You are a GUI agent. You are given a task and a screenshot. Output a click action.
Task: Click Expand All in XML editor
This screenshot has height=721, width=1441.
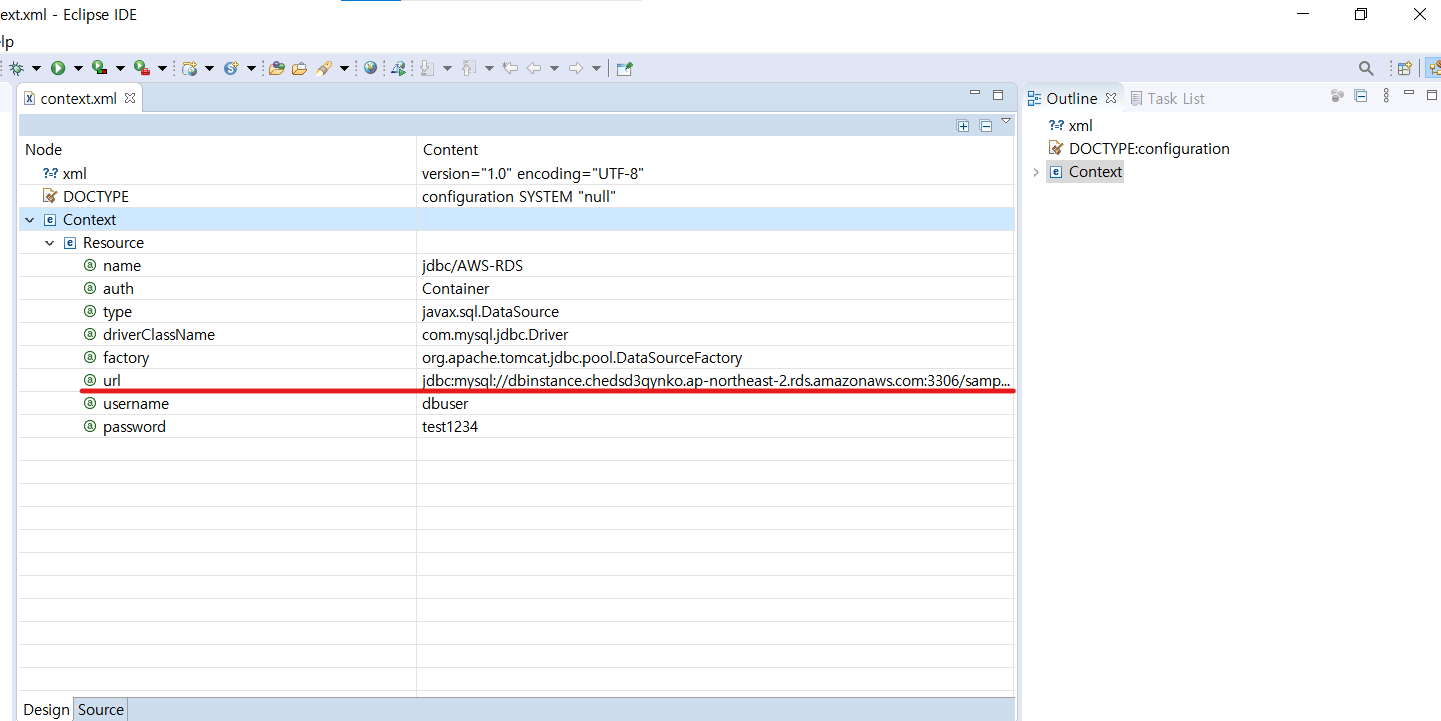click(963, 125)
